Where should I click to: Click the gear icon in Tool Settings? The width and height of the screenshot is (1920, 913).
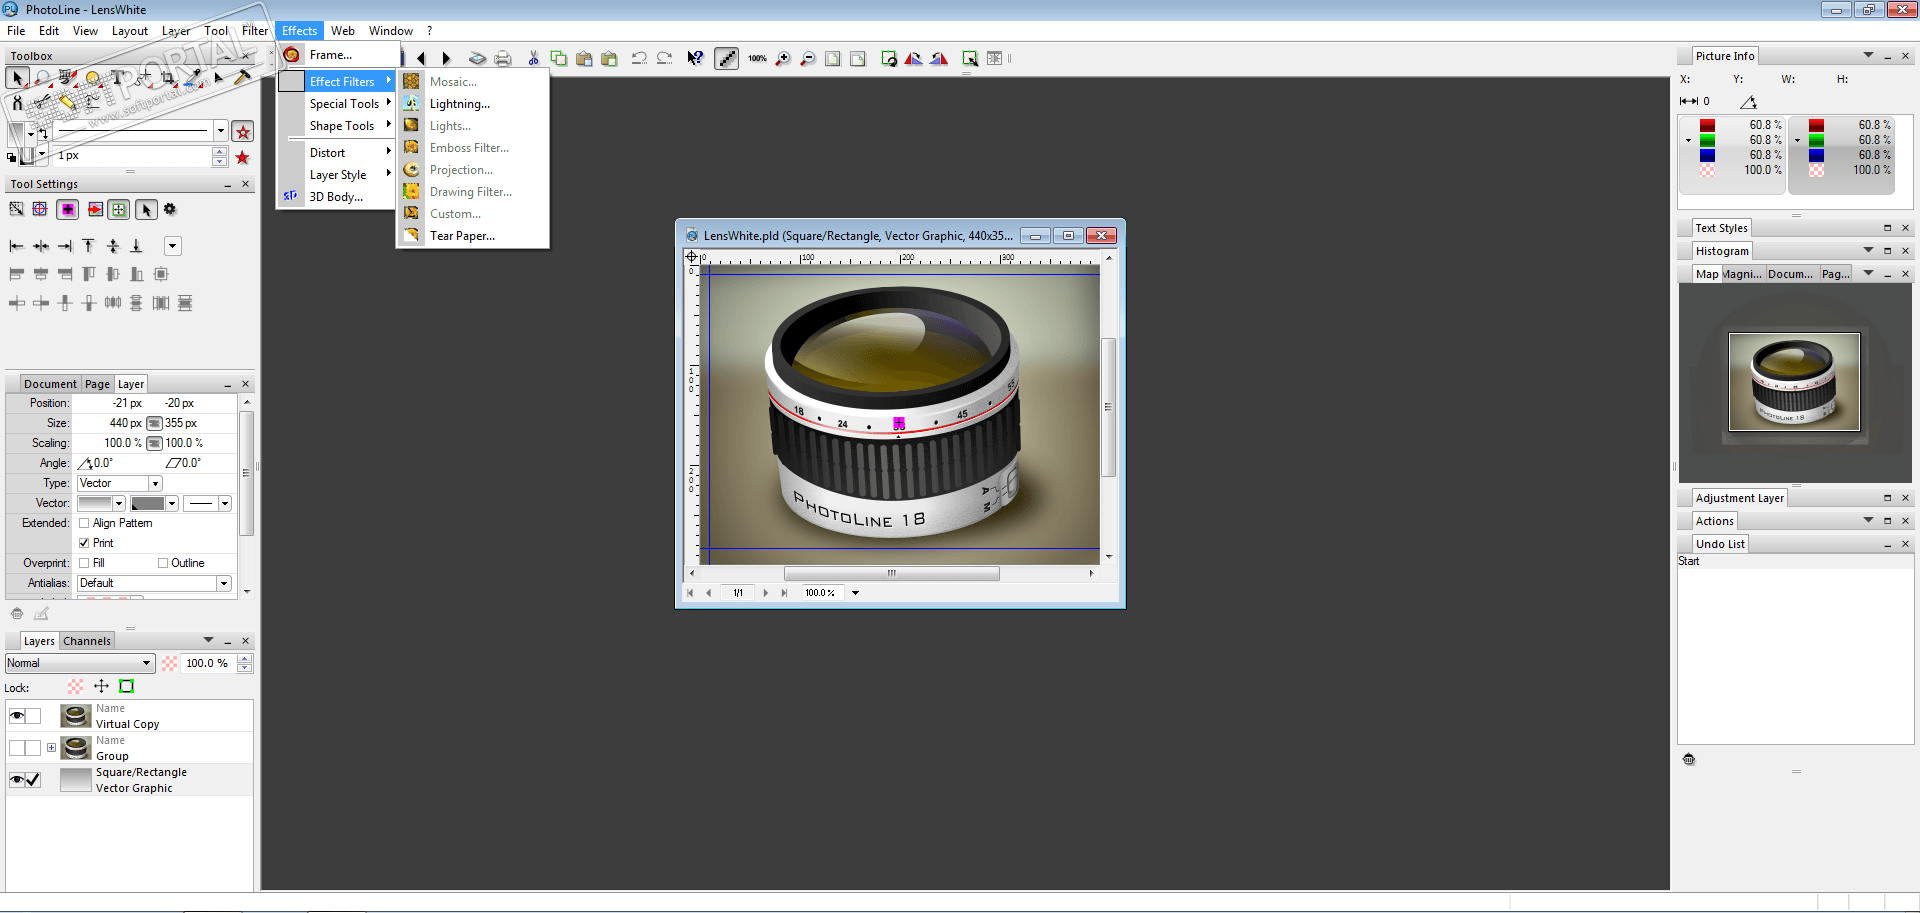pos(170,209)
